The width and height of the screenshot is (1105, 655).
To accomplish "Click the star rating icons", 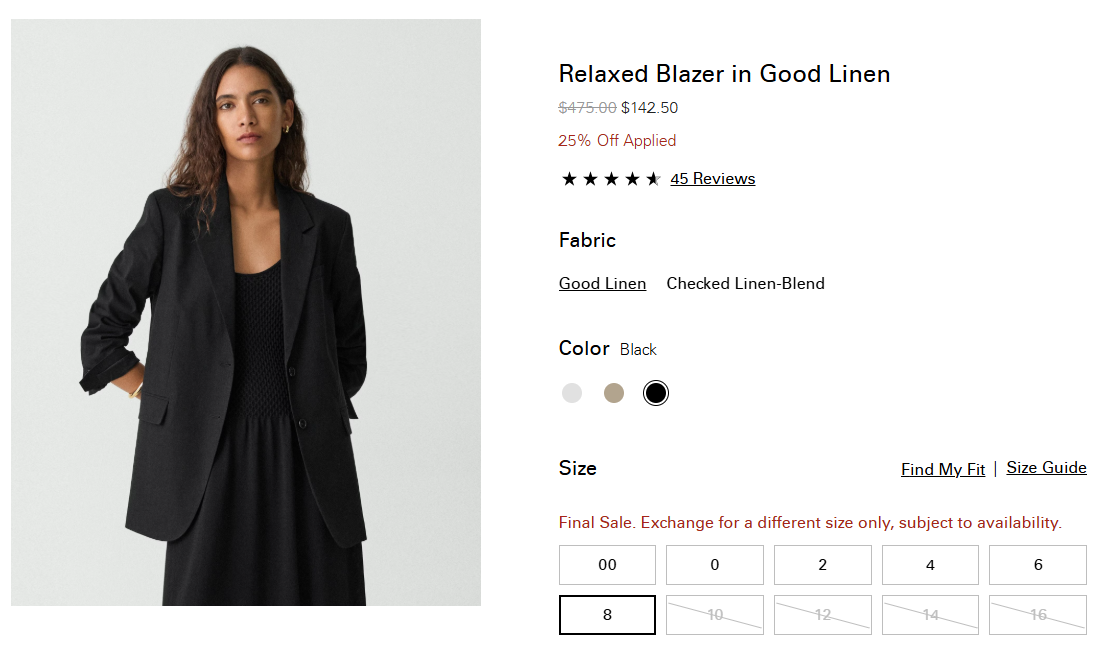I will pyautogui.click(x=611, y=179).
